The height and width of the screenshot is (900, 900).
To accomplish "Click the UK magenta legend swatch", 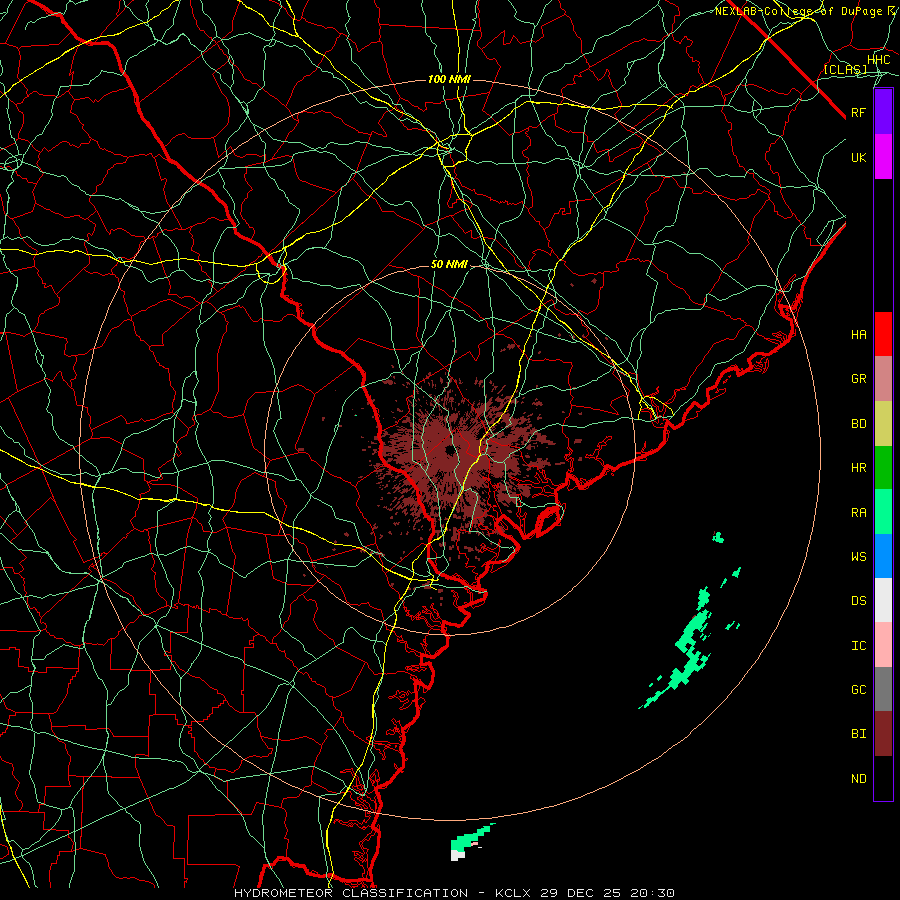I will point(883,157).
